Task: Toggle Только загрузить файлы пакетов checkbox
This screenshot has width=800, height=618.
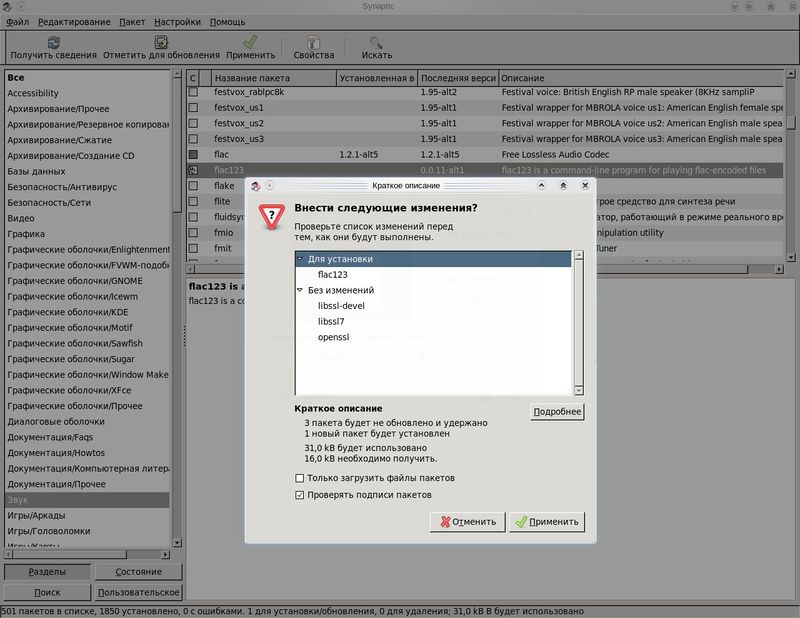Action: 299,478
